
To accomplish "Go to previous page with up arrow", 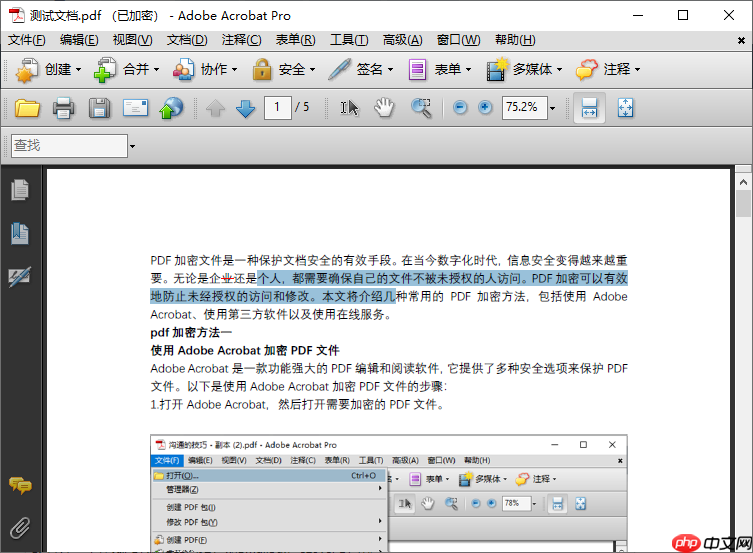I will [x=215, y=108].
